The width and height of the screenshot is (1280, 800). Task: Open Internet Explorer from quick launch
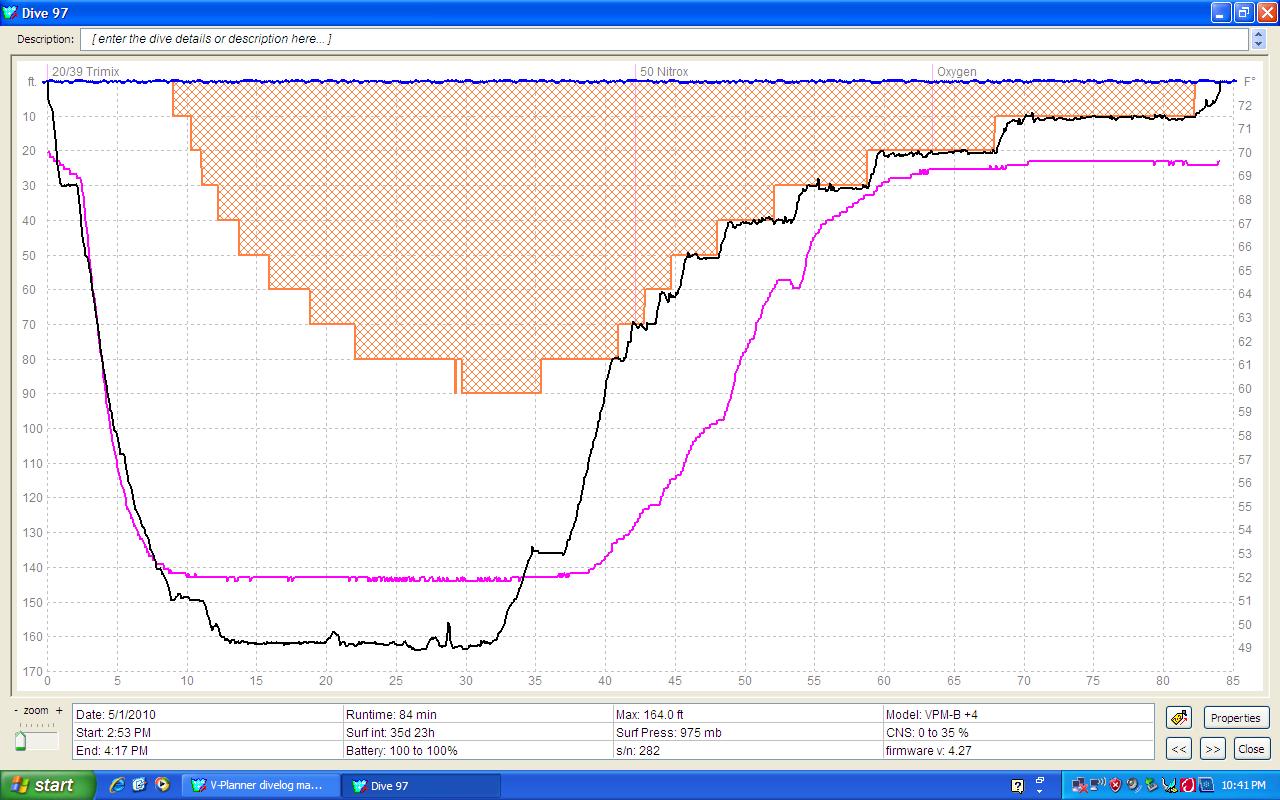pos(117,785)
